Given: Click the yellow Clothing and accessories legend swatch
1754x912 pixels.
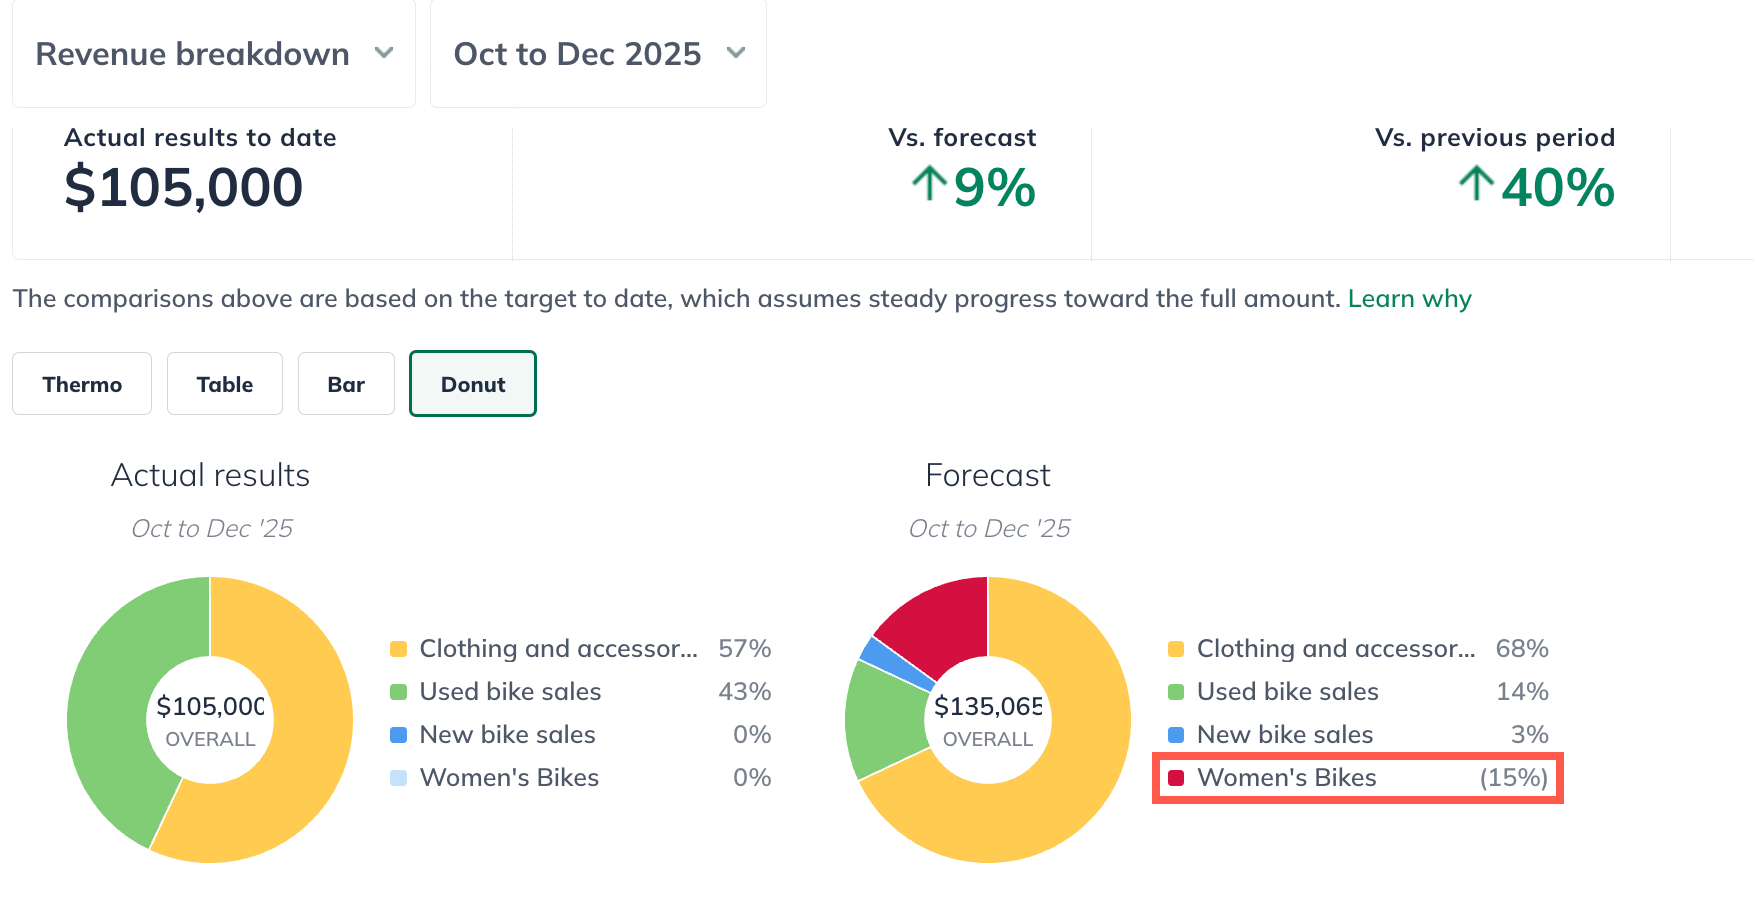Looking at the screenshot, I should [399, 648].
